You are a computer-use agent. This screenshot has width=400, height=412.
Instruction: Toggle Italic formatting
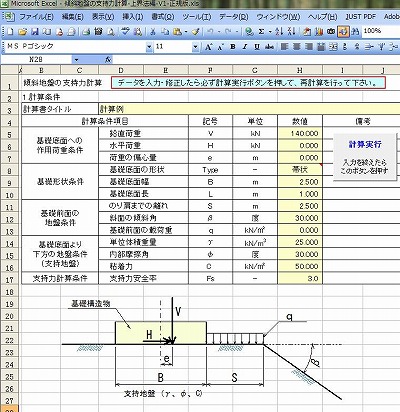245,47
